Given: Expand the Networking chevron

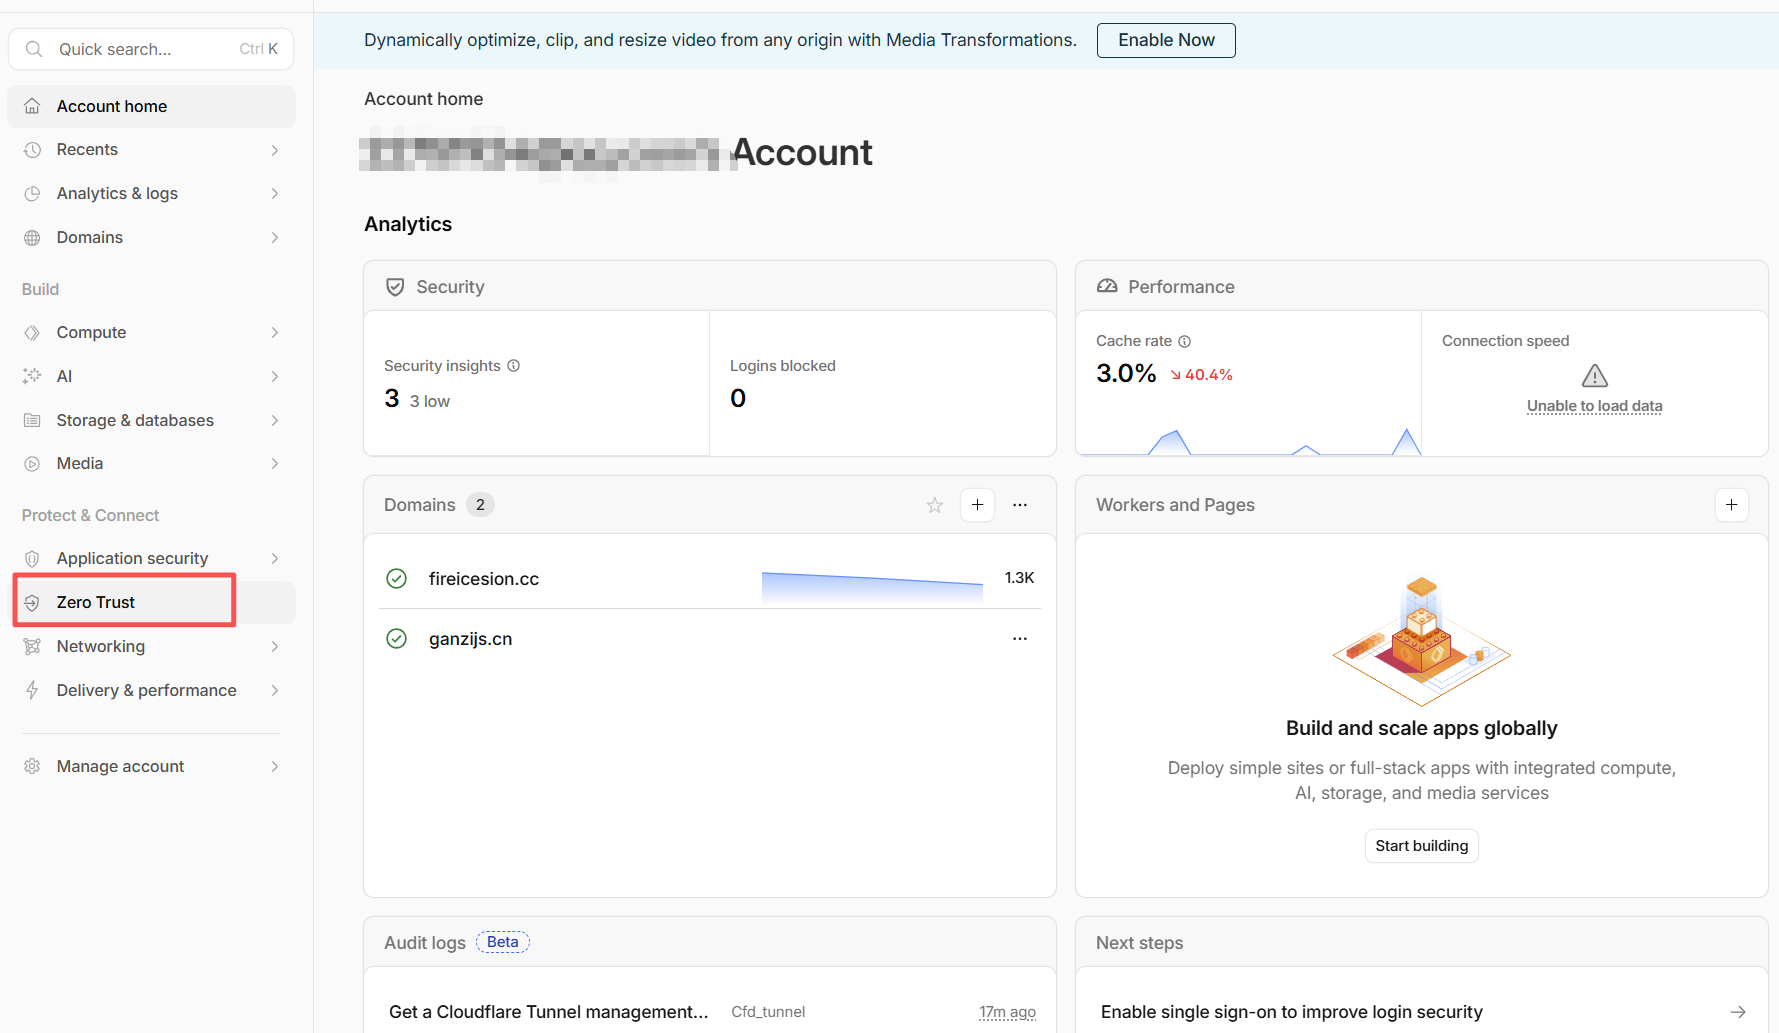Looking at the screenshot, I should tap(275, 647).
